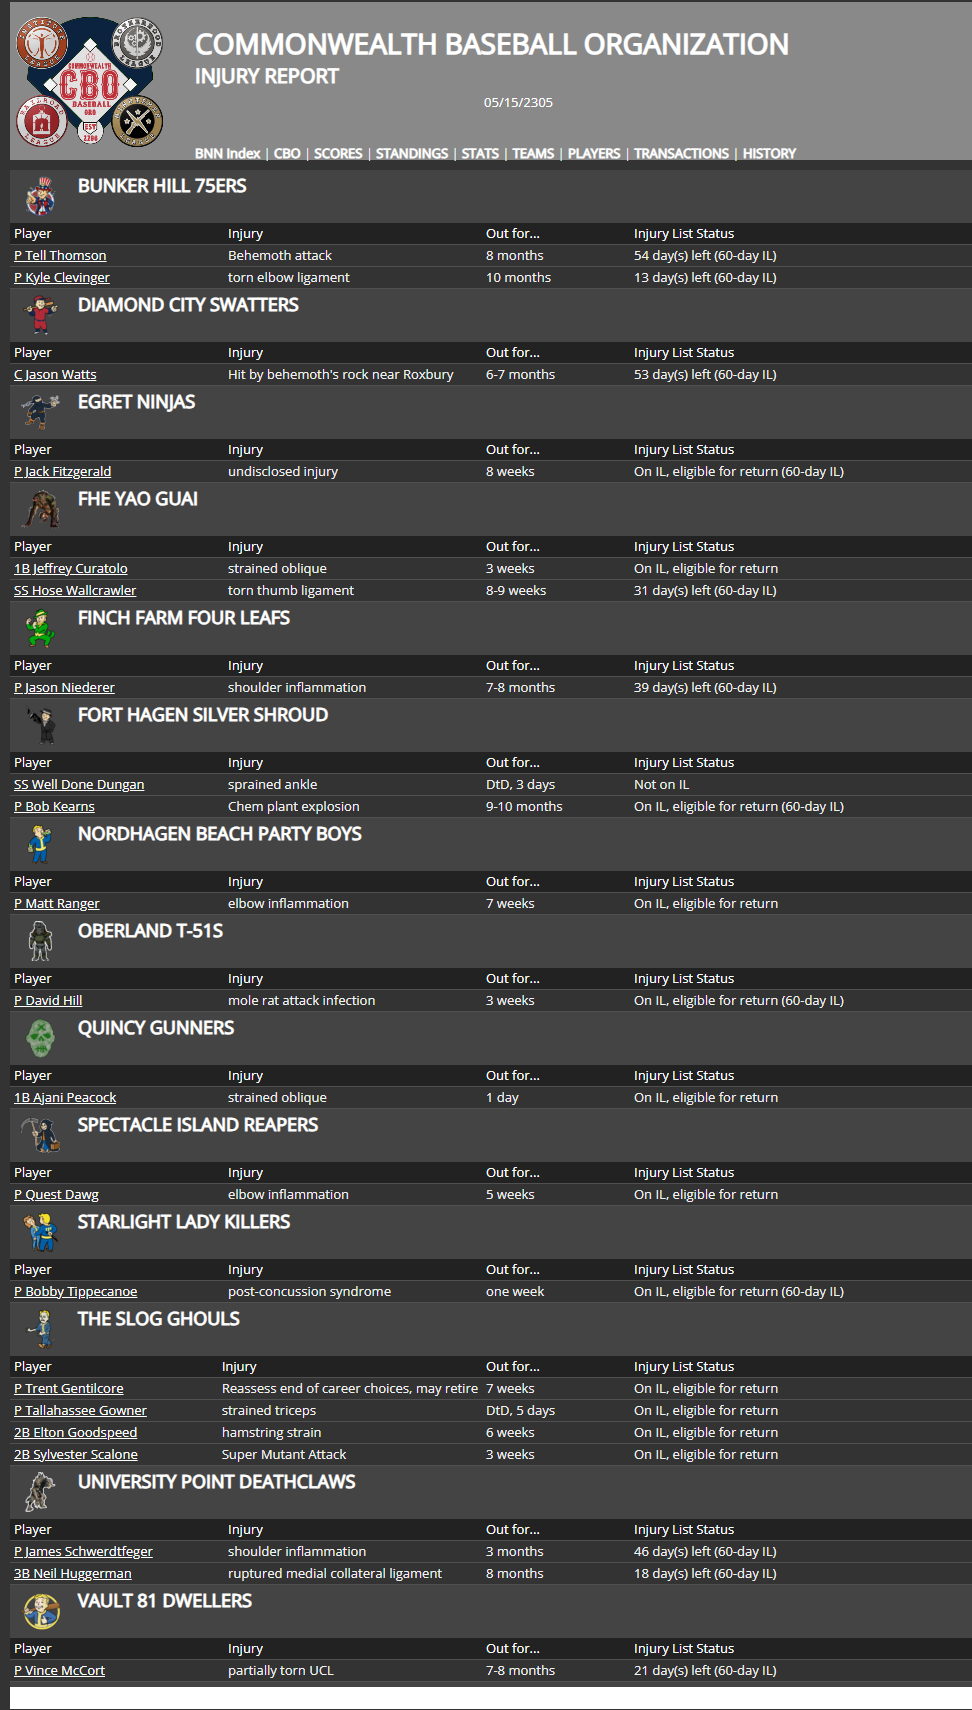
Task: Click the Vault 81 Dwellers logo
Action: [x=41, y=1611]
